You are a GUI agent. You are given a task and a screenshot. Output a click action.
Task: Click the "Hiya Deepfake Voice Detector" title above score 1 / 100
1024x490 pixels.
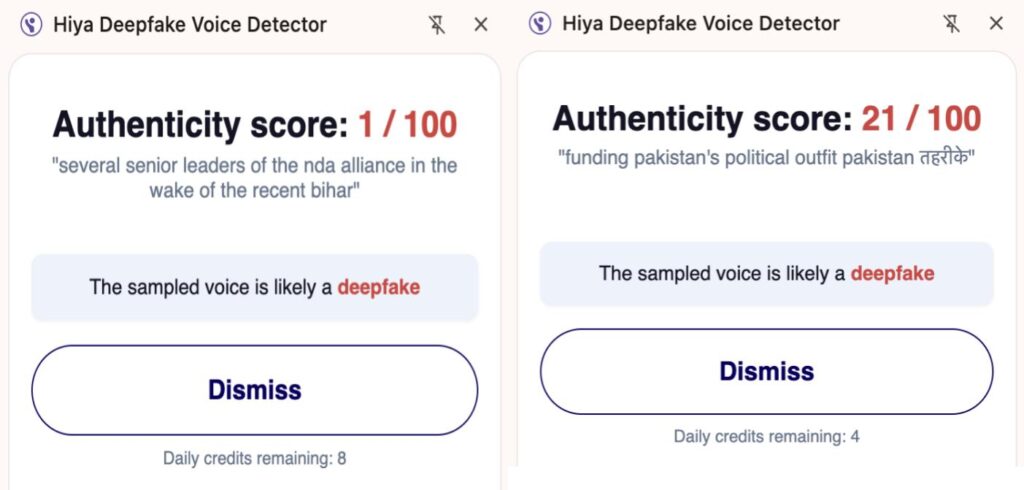point(190,24)
